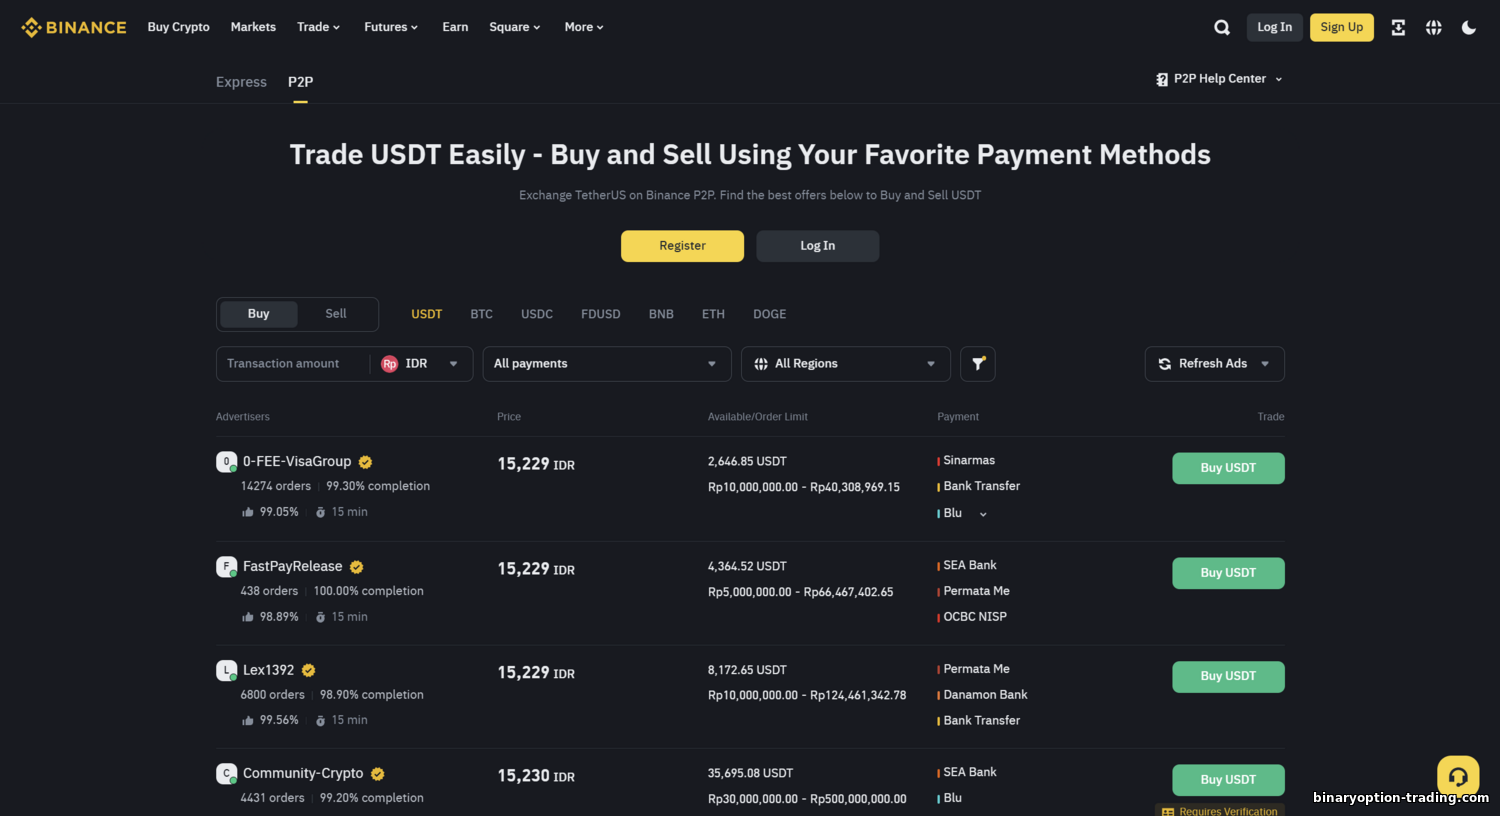Click thumbs-up icon beside 99.56%

tap(247, 720)
